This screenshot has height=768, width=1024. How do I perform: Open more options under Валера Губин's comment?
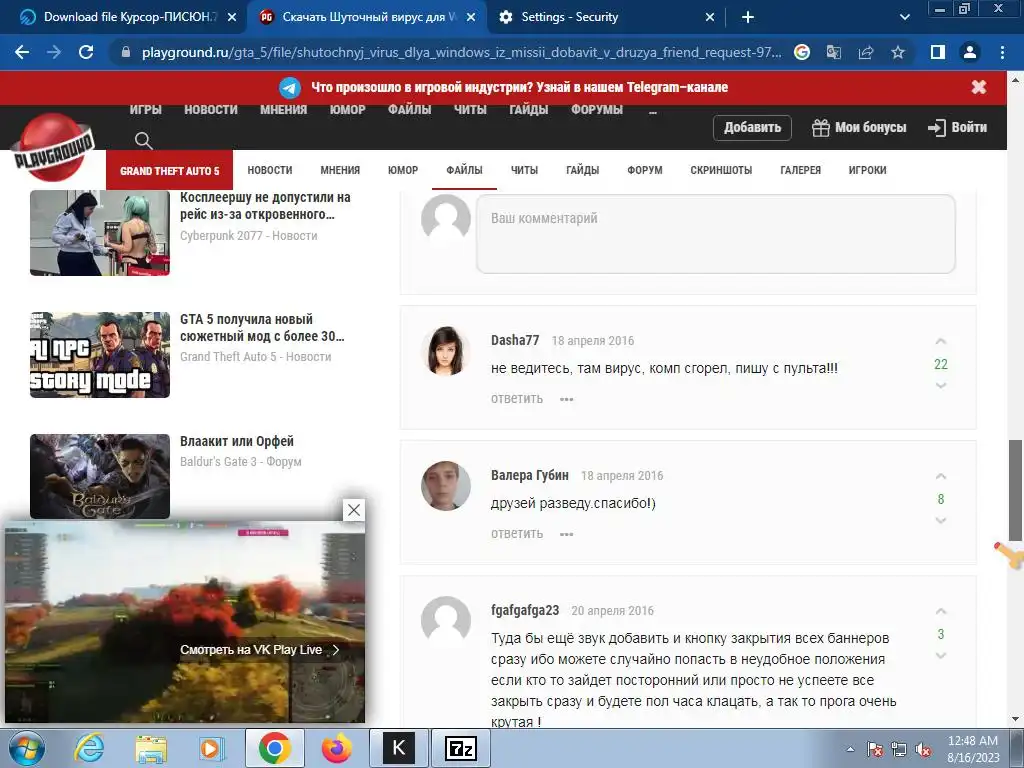pos(566,534)
